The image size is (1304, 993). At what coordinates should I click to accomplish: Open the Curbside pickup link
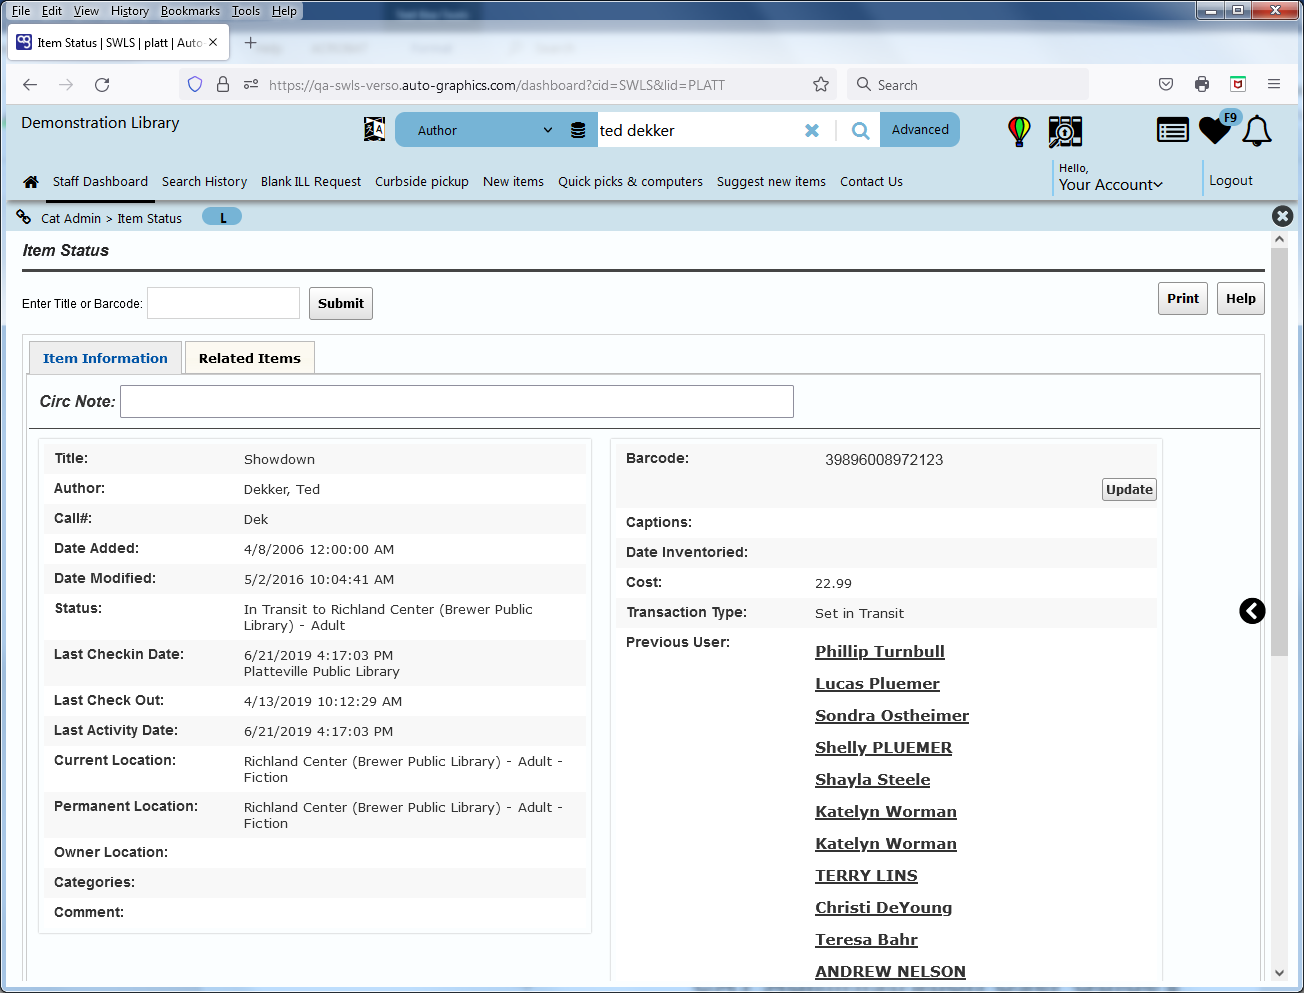[422, 182]
